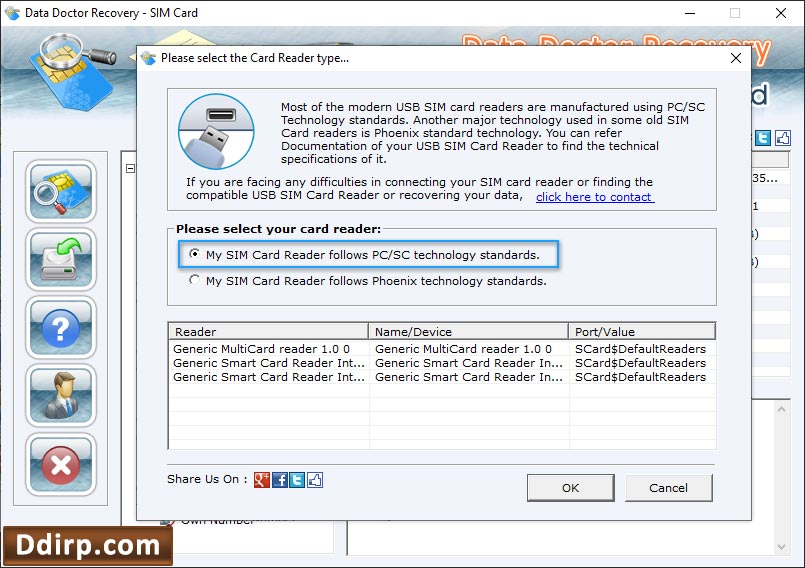This screenshot has width=805, height=568.
Task: Click the Port/Value column header
Action: click(642, 332)
